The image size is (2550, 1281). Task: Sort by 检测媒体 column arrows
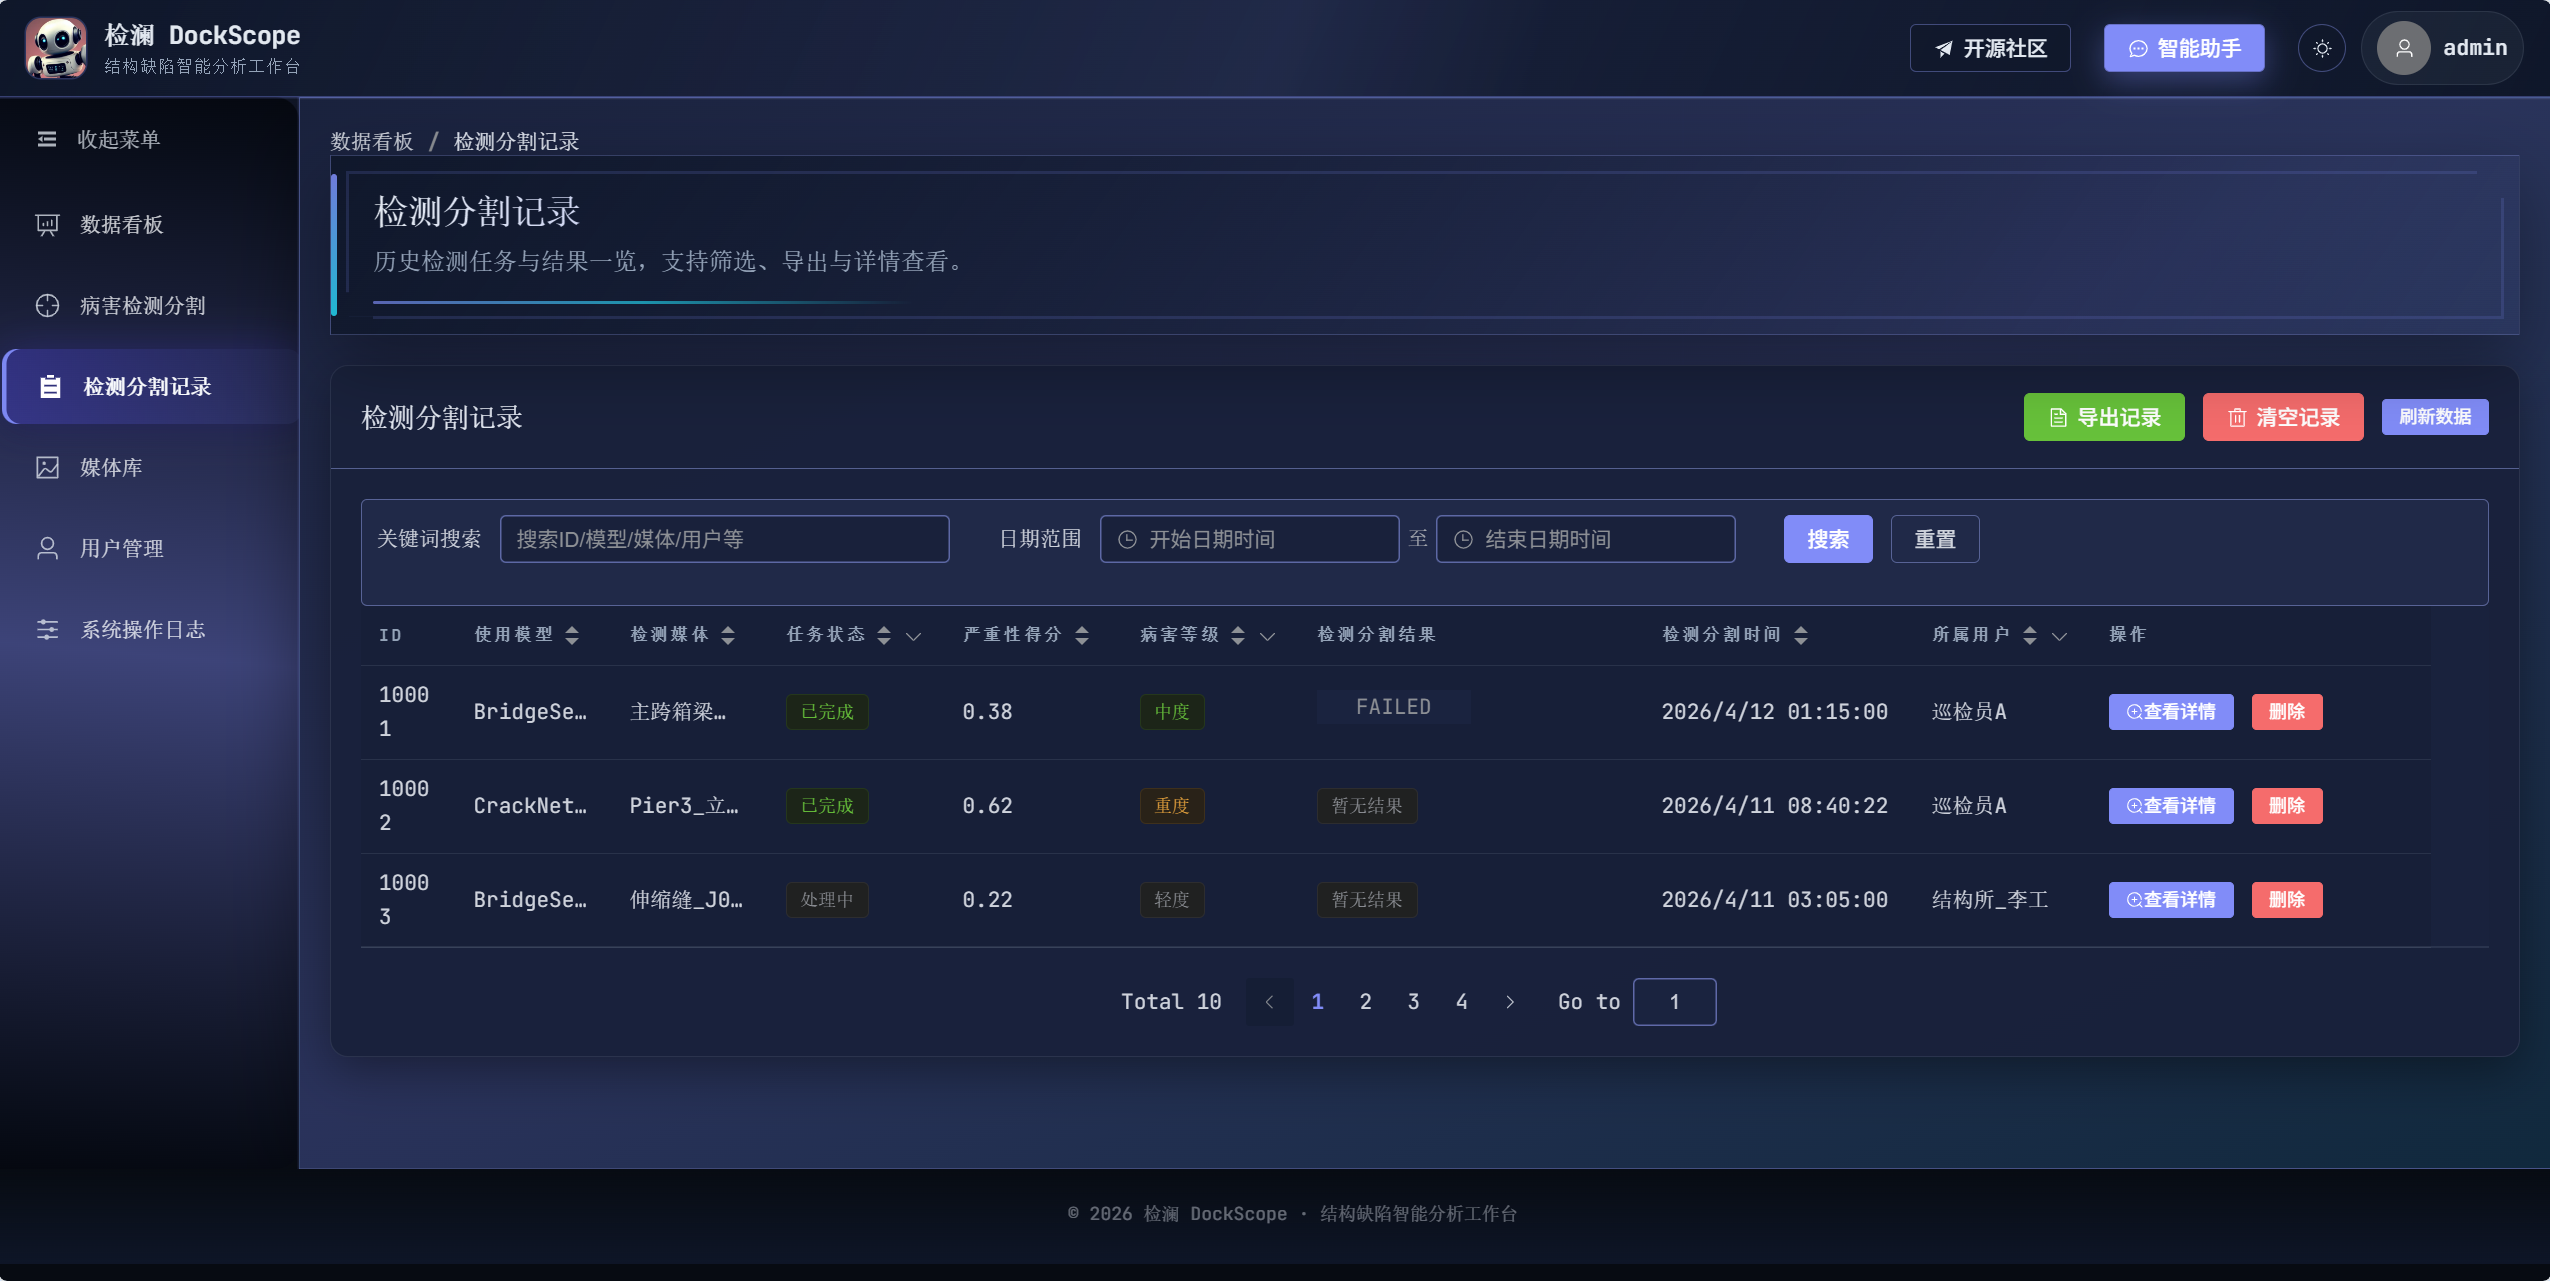728,635
